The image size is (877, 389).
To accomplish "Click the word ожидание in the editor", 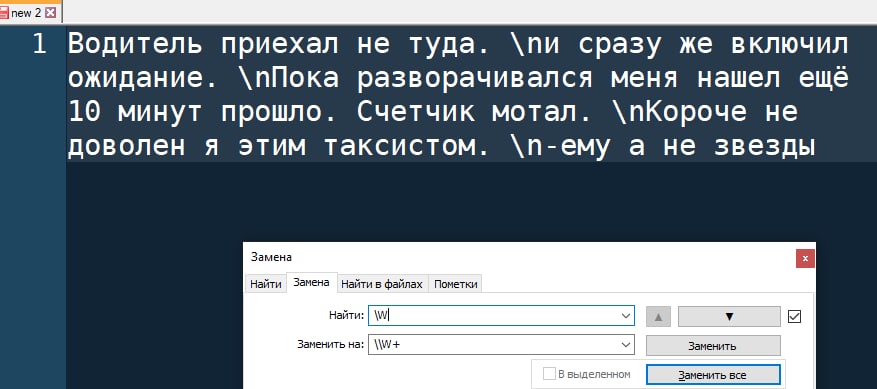I will pyautogui.click(x=135, y=79).
